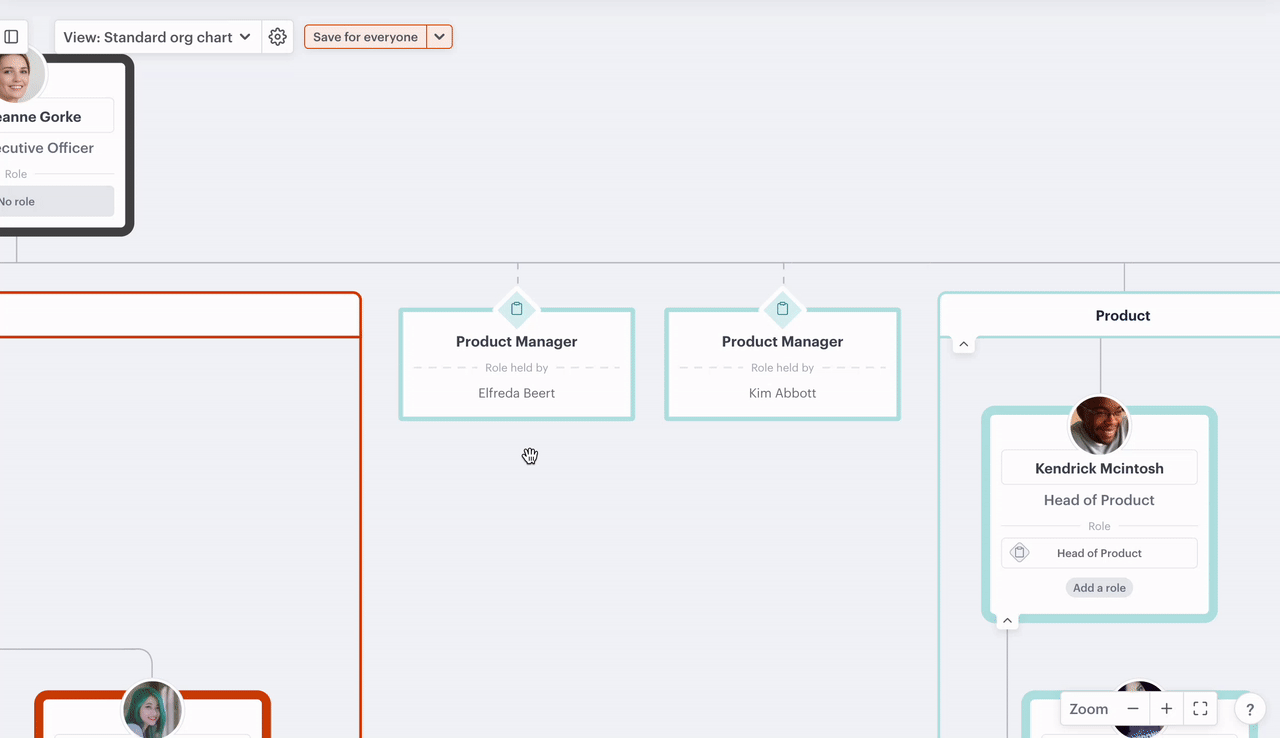Click clipboard icon above Kim Abbott's role
Viewport: 1280px width, 738px height.
point(783,309)
